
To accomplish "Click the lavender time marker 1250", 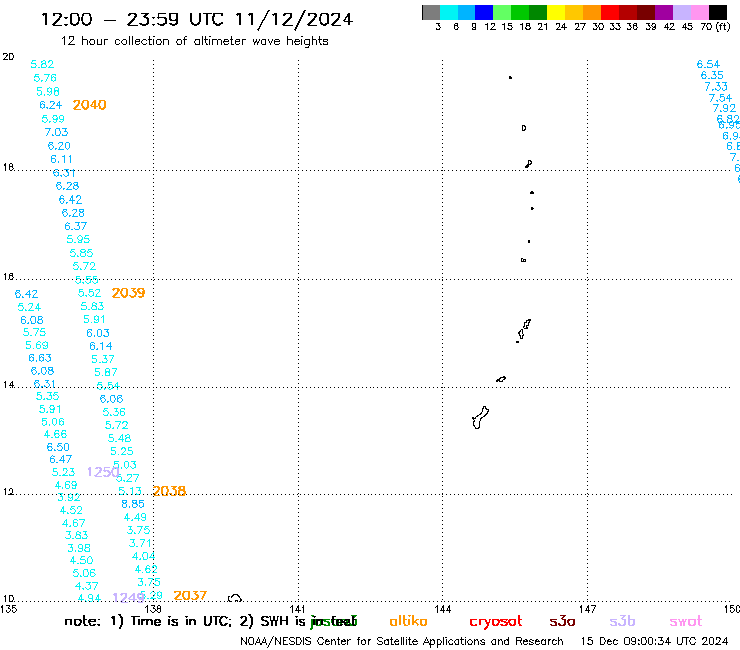I will (103, 472).
